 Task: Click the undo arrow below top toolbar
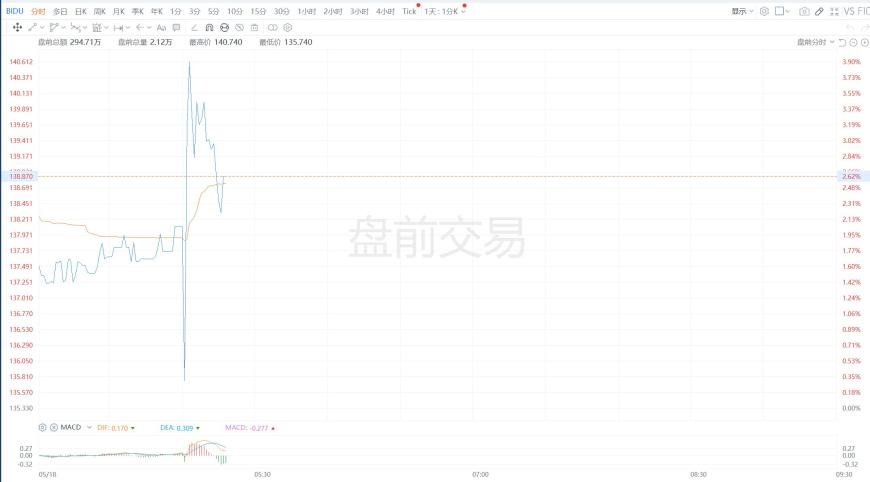click(x=849, y=27)
